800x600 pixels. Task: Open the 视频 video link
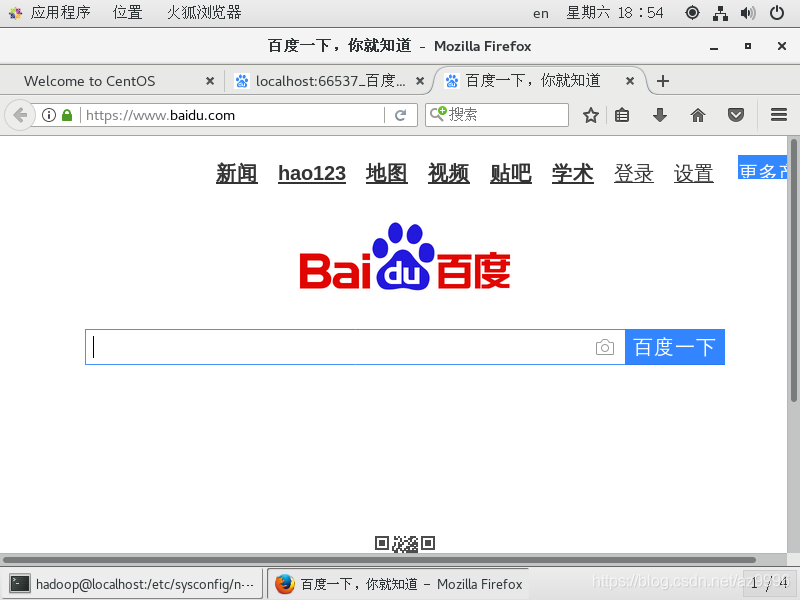(x=448, y=173)
